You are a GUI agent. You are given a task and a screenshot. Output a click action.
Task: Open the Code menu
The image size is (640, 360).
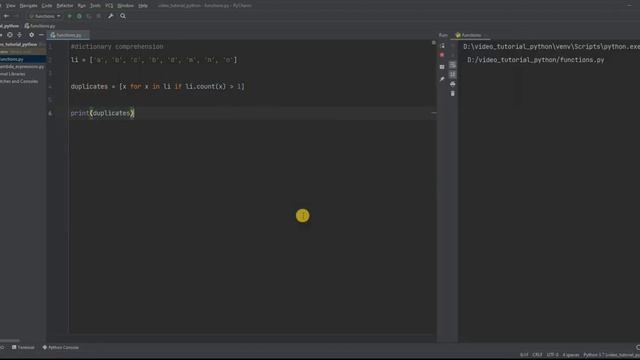point(47,6)
